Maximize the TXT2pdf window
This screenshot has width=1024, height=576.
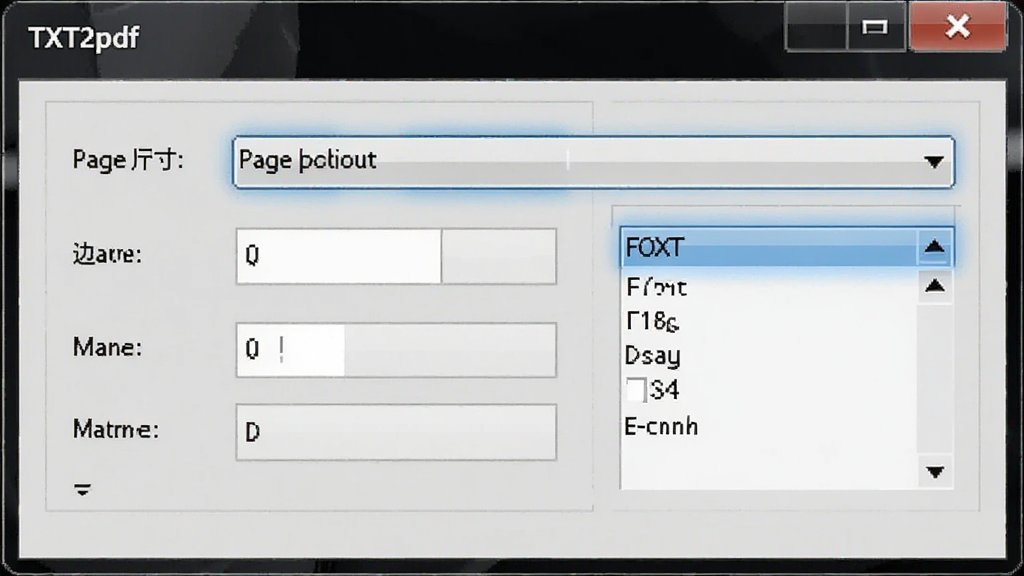coord(875,27)
